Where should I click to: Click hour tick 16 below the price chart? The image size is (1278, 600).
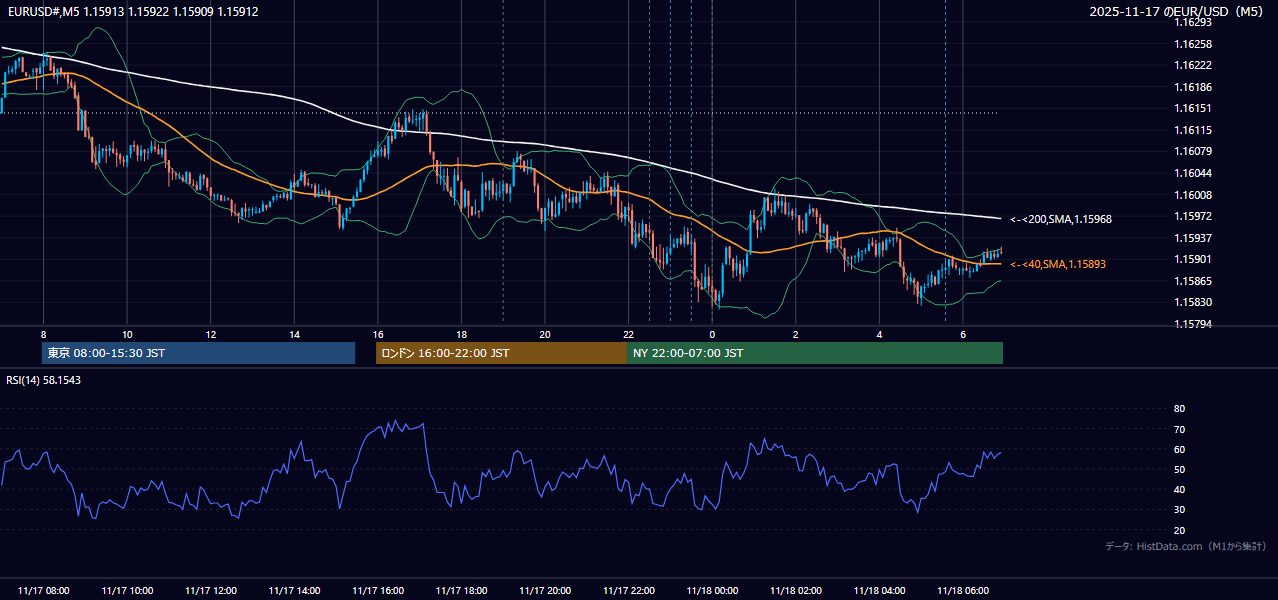378,334
